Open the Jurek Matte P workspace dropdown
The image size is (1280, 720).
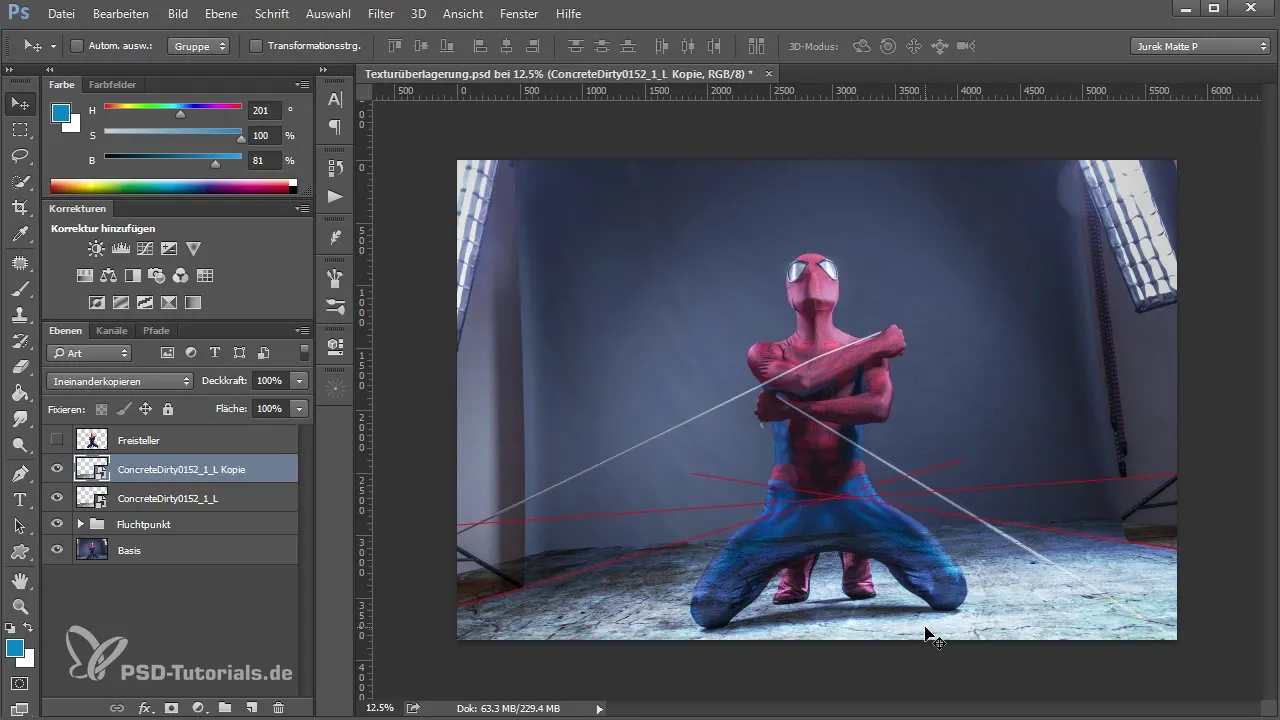(1200, 46)
